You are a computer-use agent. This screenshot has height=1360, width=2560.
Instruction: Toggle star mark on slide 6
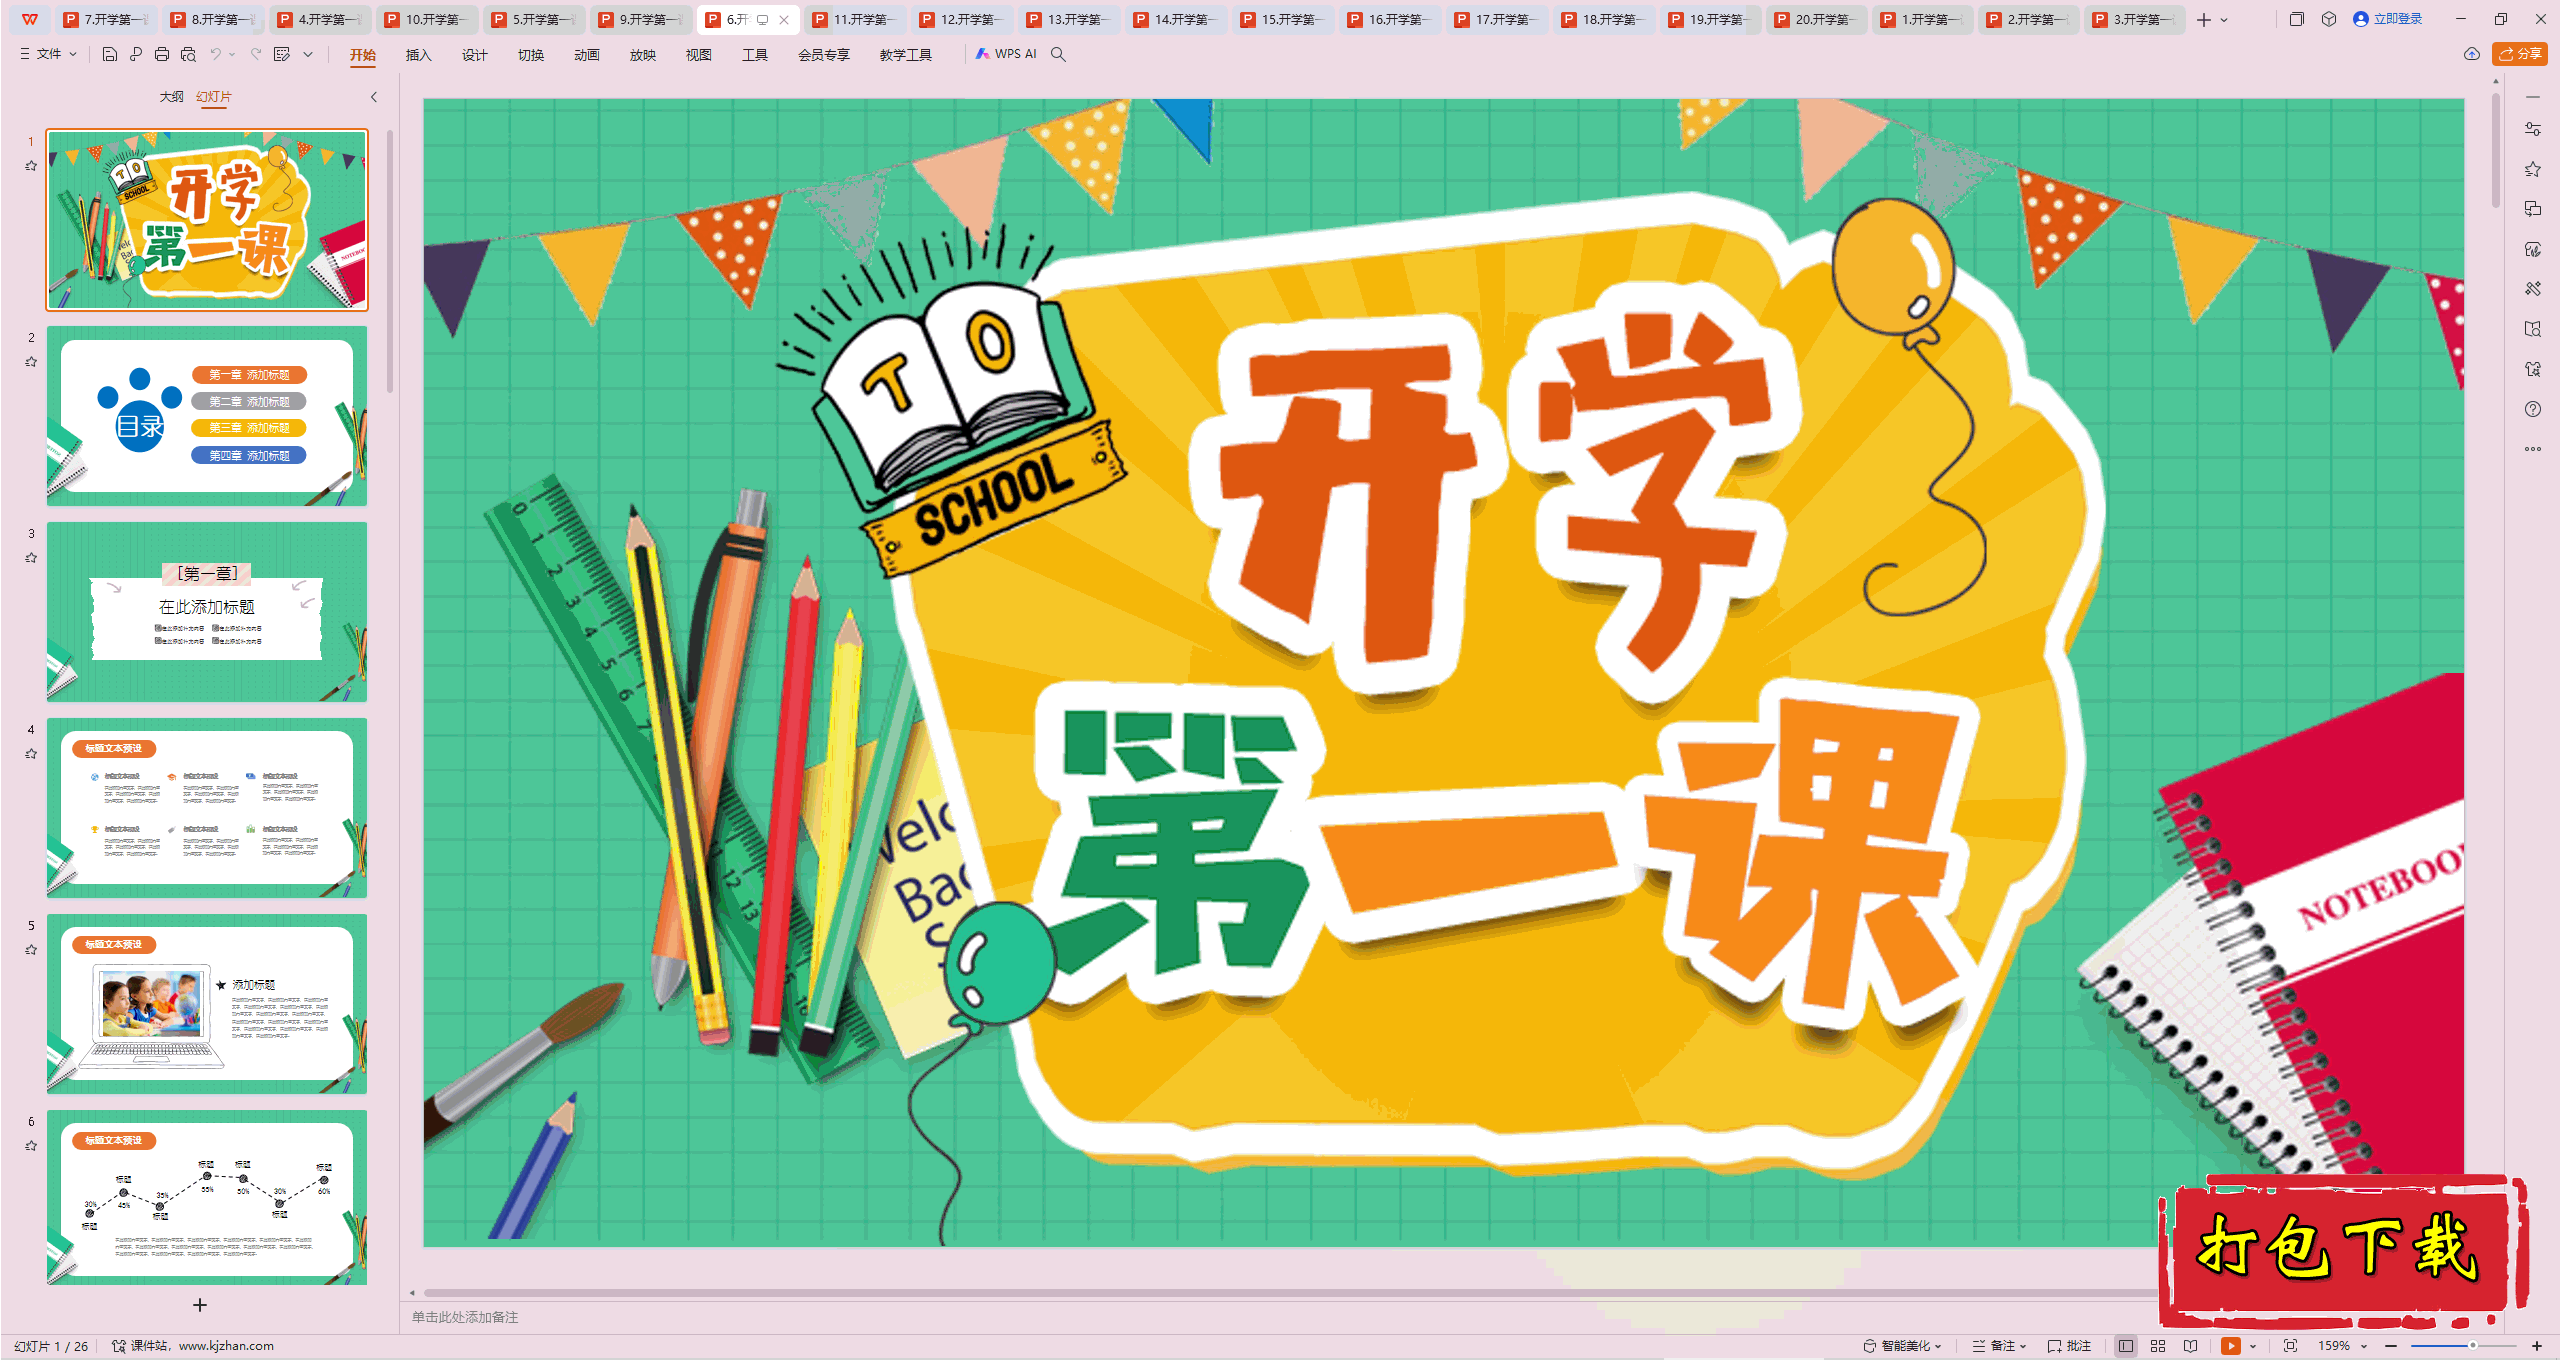point(31,1146)
